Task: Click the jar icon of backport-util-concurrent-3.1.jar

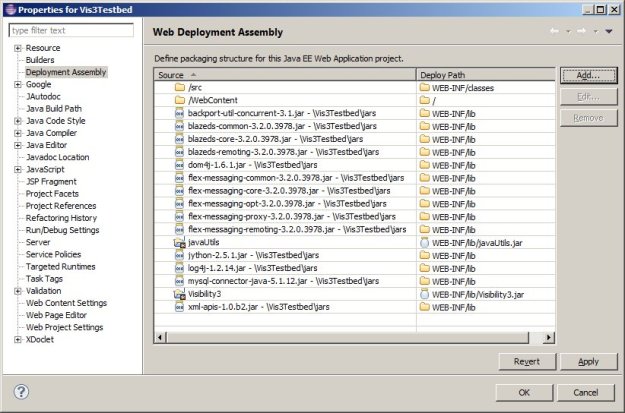Action: click(x=179, y=113)
